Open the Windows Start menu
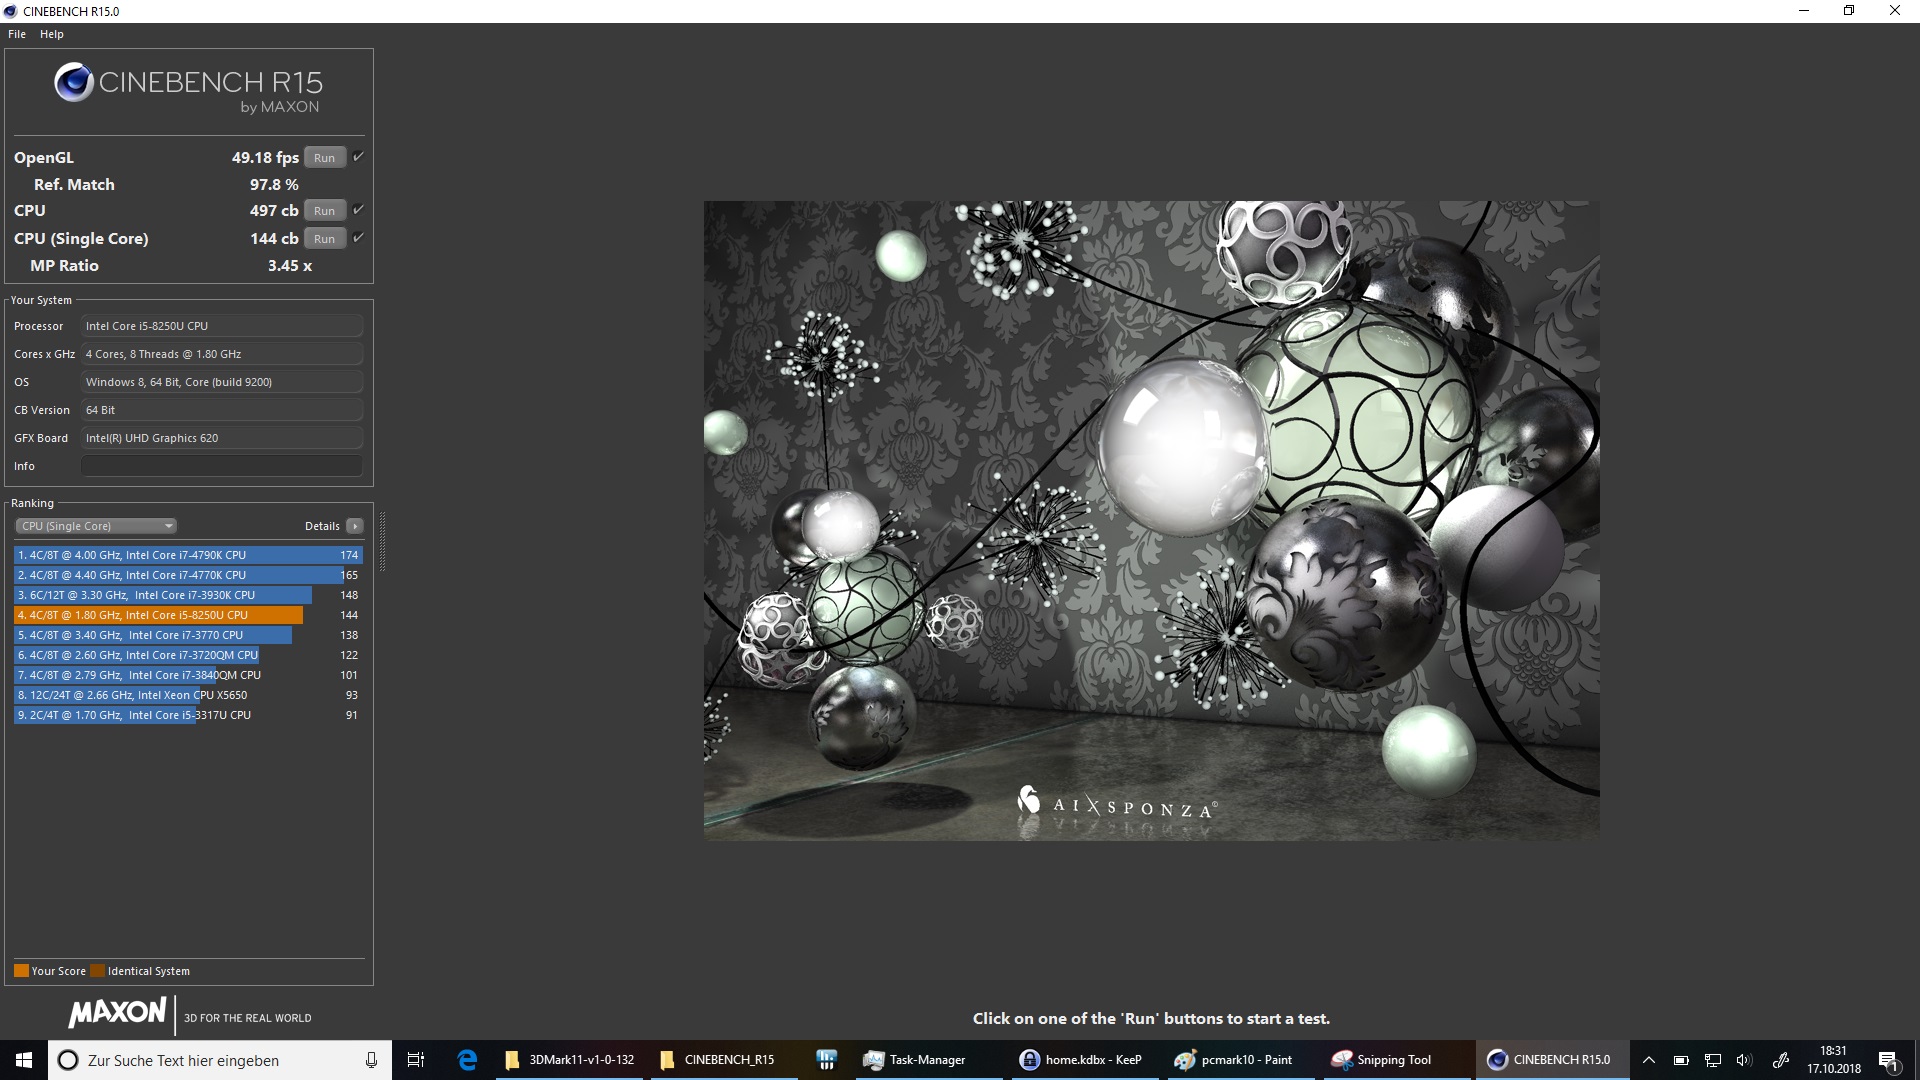The image size is (1920, 1080). 24,1060
